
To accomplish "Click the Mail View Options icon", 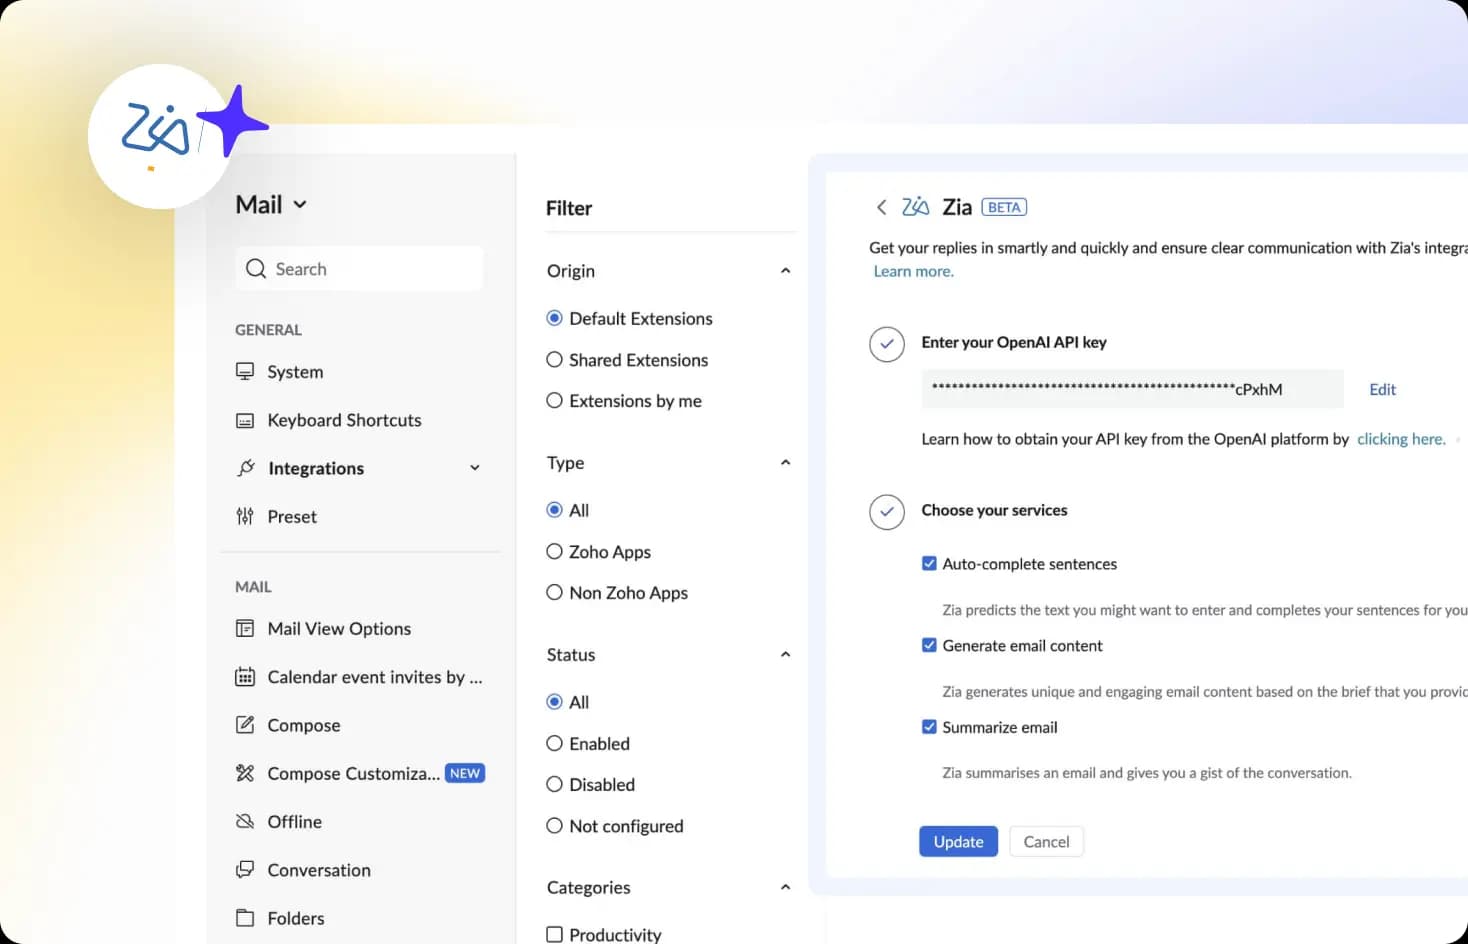I will [245, 628].
